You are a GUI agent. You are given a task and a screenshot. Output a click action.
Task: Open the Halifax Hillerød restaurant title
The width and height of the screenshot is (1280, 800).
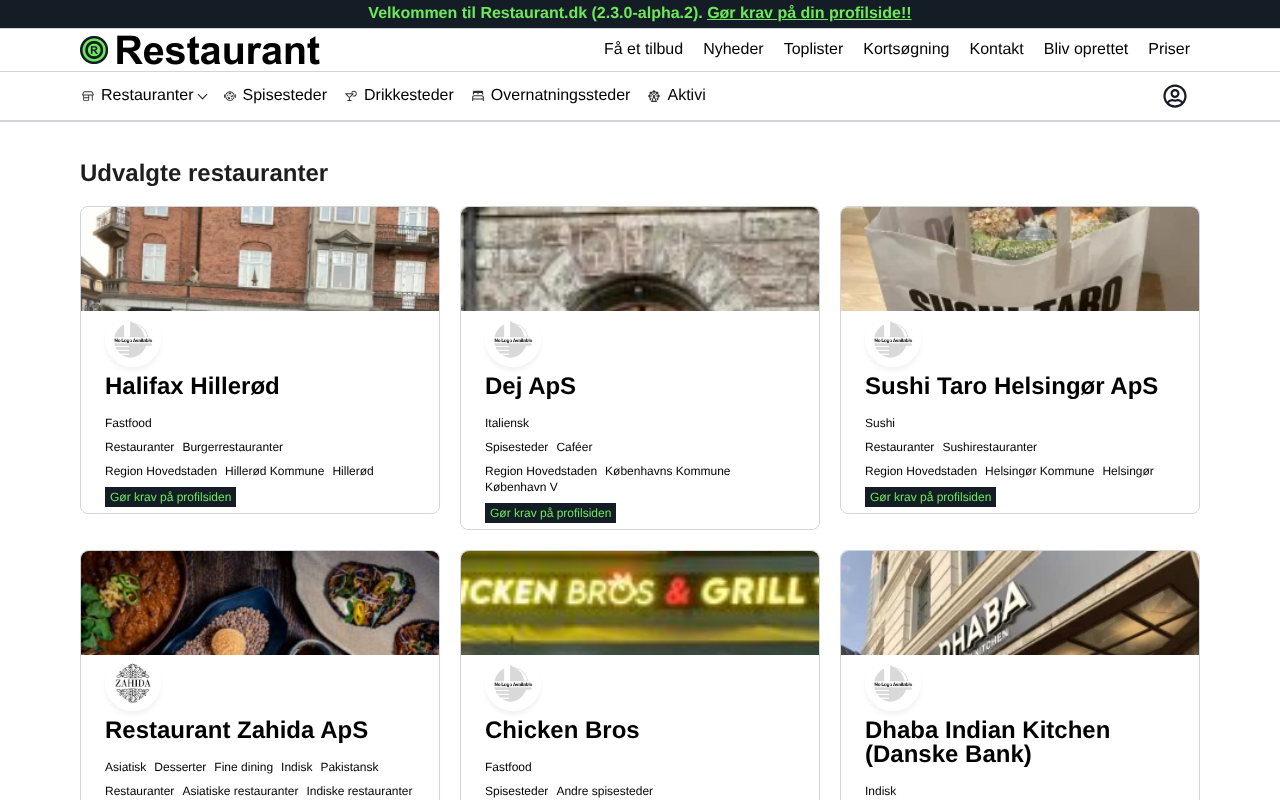coord(192,386)
